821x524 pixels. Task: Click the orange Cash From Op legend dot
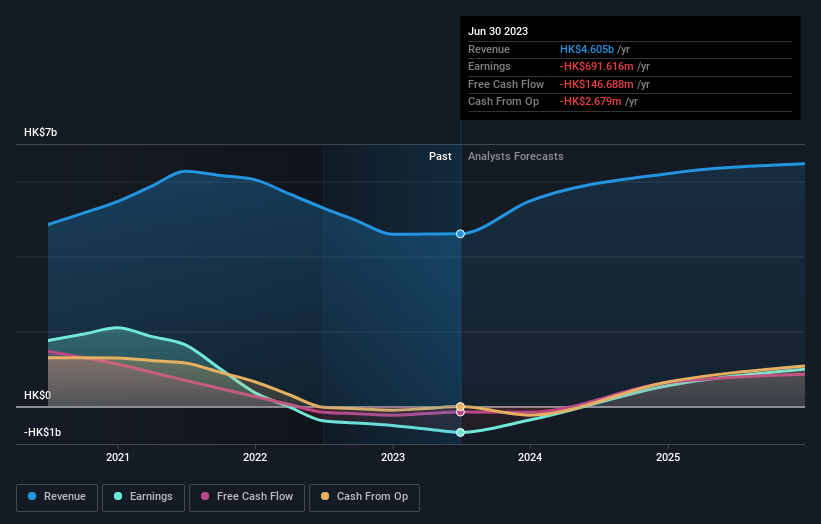click(325, 496)
